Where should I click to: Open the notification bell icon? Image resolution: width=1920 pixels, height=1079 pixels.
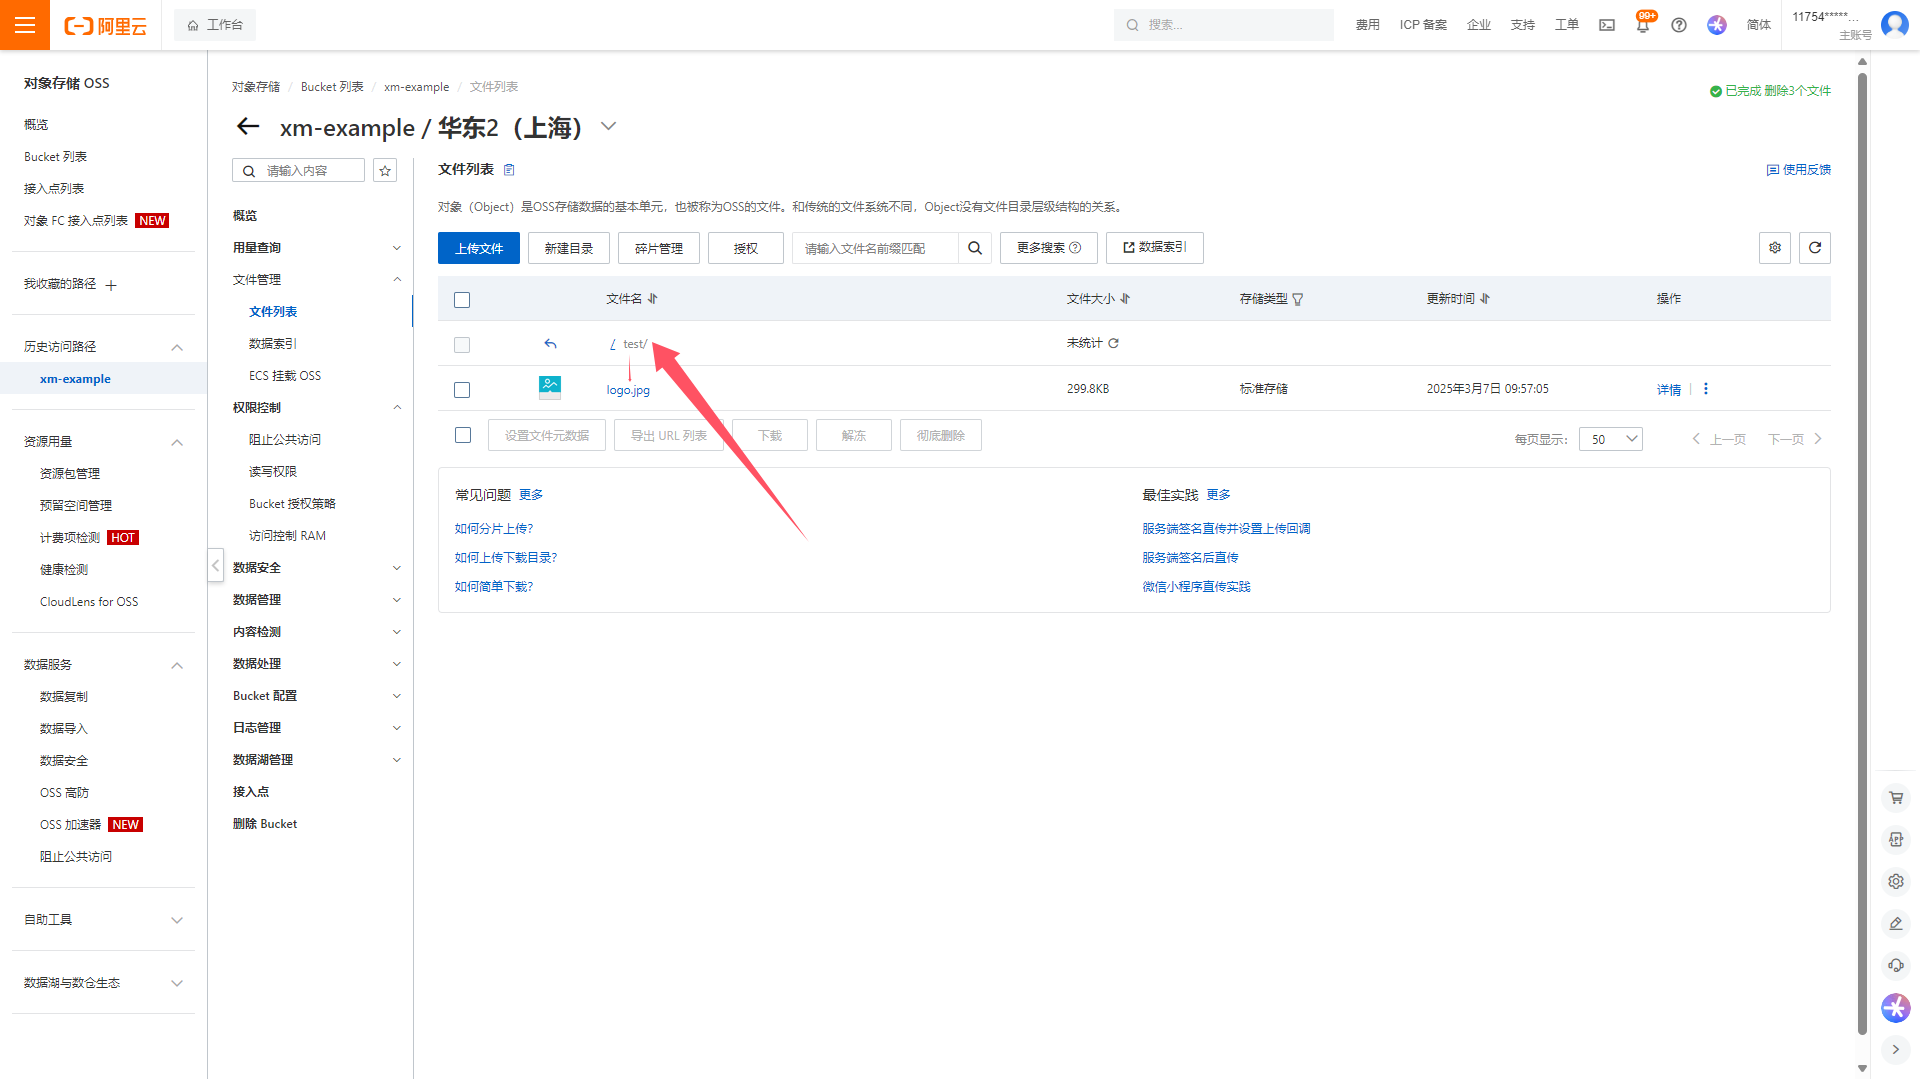click(1642, 25)
